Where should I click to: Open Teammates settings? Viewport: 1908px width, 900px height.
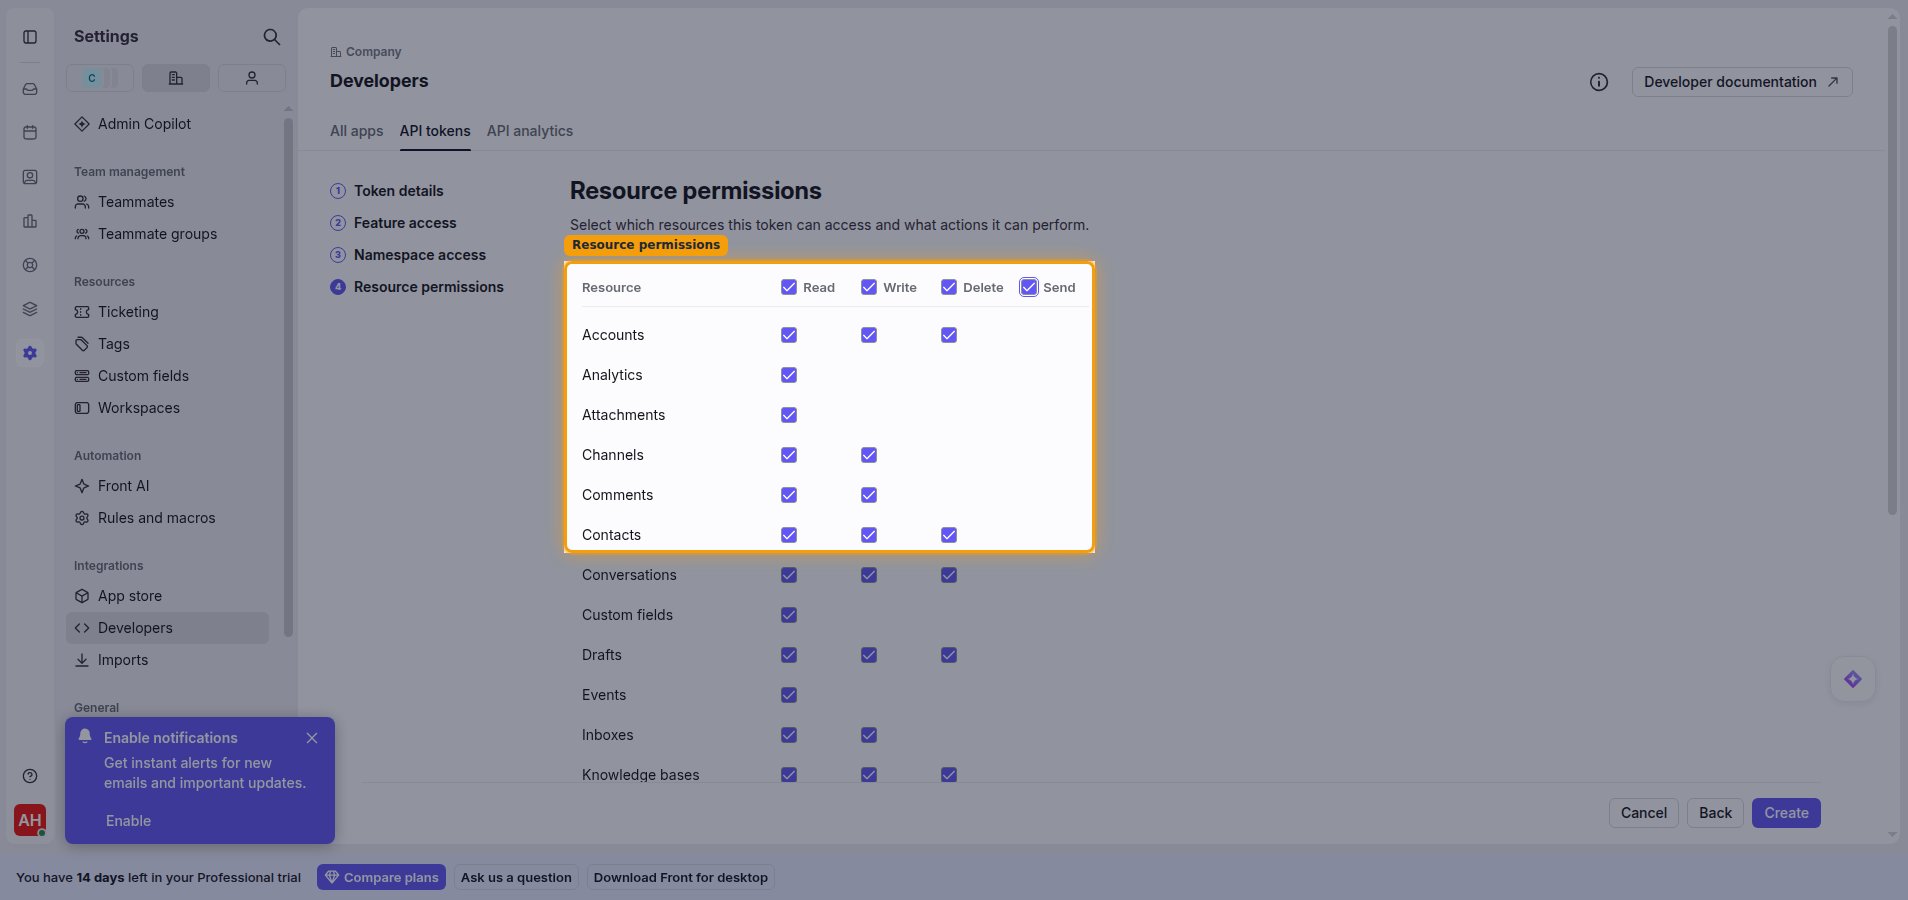click(x=167, y=202)
